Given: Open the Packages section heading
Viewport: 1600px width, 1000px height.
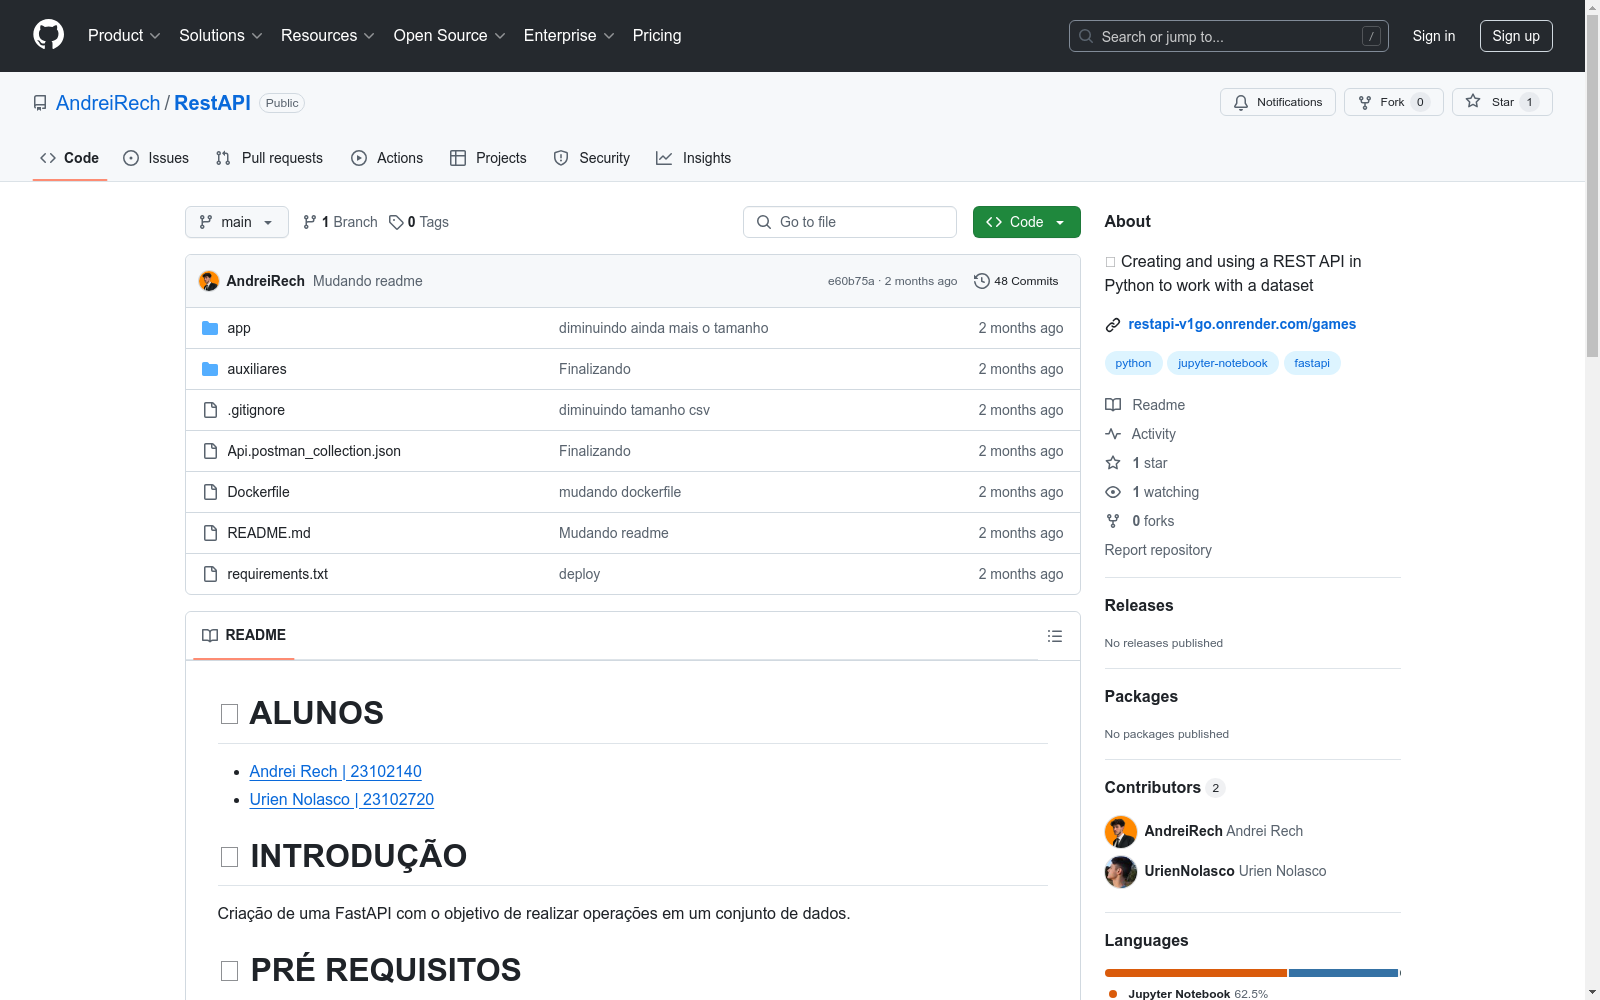Looking at the screenshot, I should pyautogui.click(x=1141, y=697).
